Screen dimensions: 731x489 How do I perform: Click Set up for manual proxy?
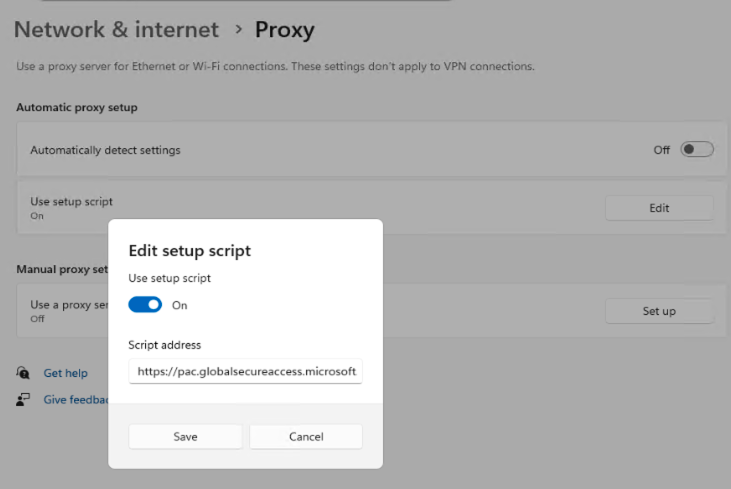(659, 311)
